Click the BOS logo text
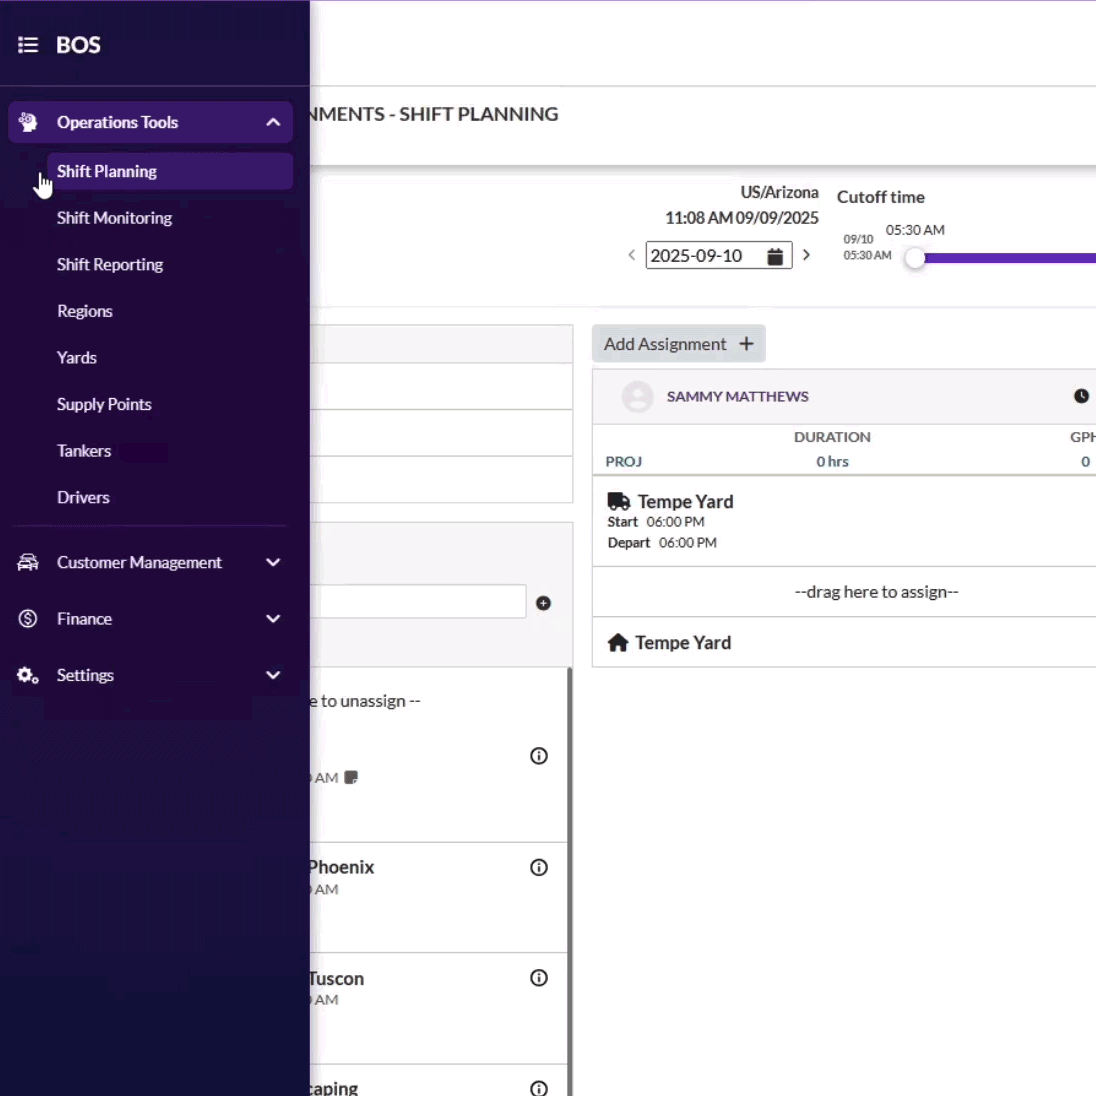This screenshot has width=1096, height=1096. coord(78,45)
